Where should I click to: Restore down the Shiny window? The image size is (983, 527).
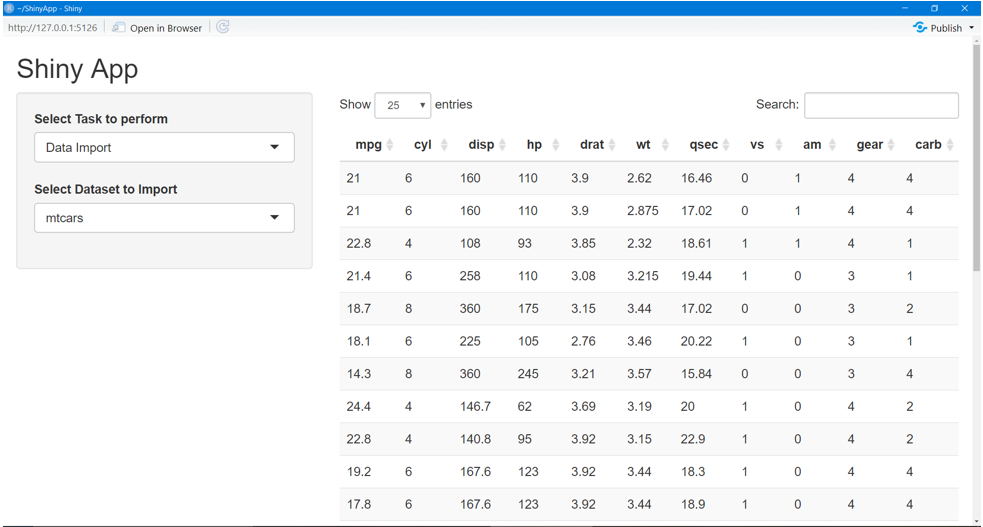[934, 8]
